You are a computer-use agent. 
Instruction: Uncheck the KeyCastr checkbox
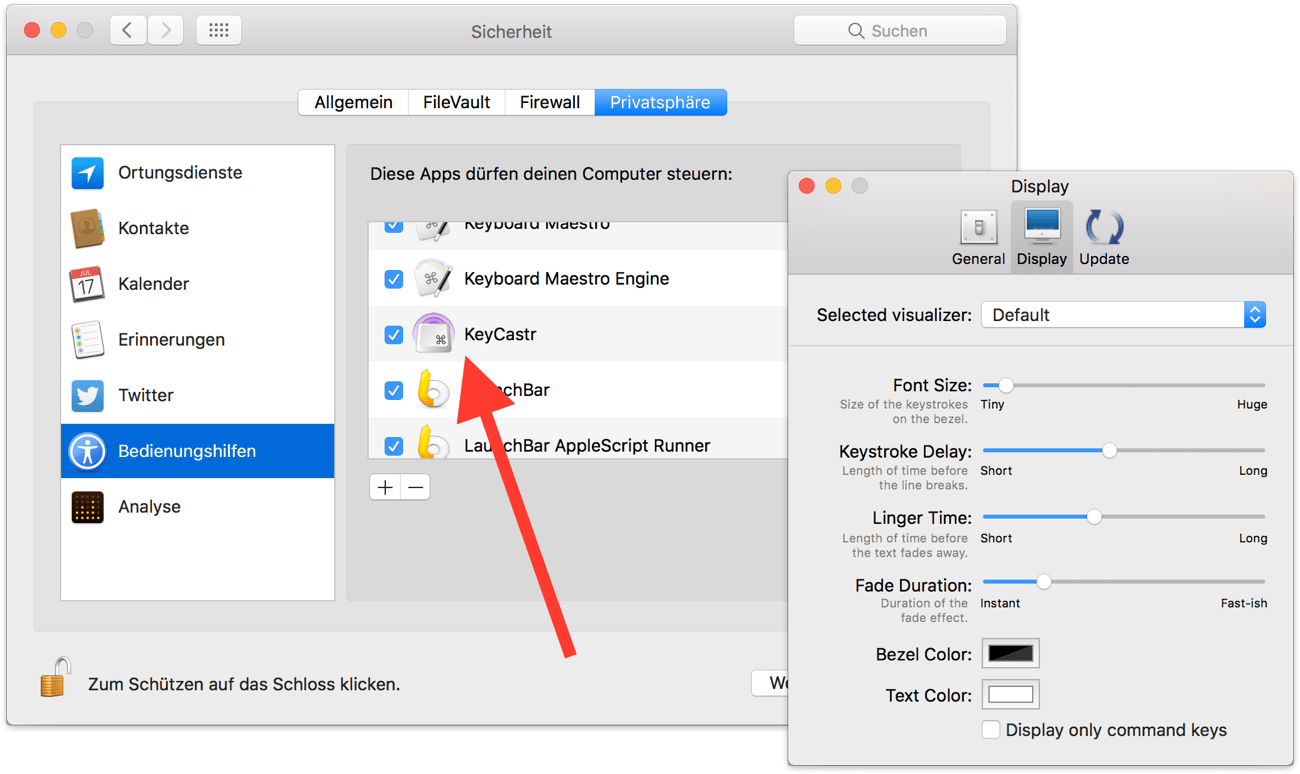point(394,335)
